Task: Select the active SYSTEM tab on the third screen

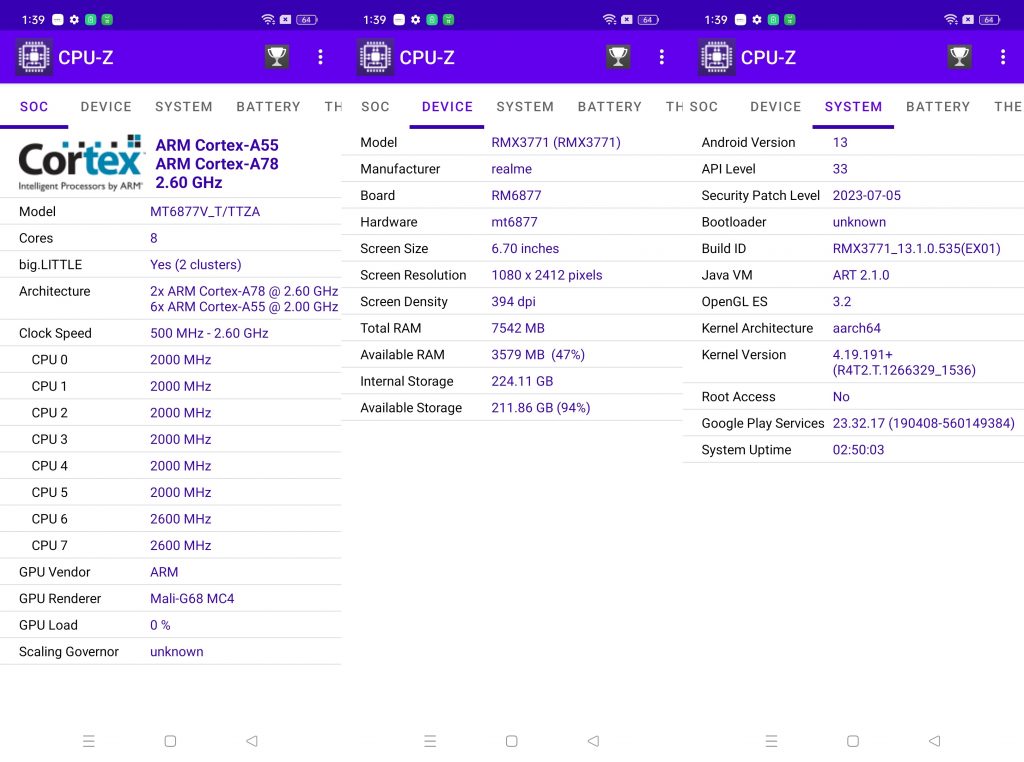Action: coord(853,106)
